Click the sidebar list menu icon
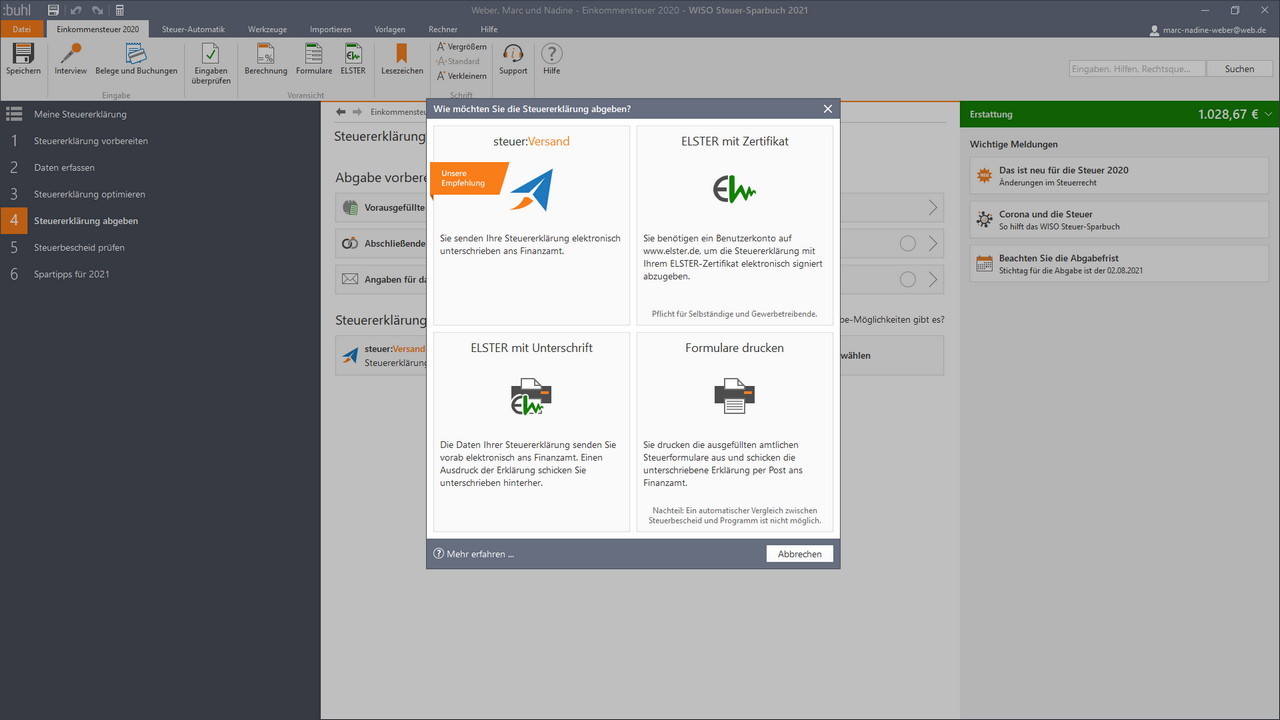 (14, 114)
